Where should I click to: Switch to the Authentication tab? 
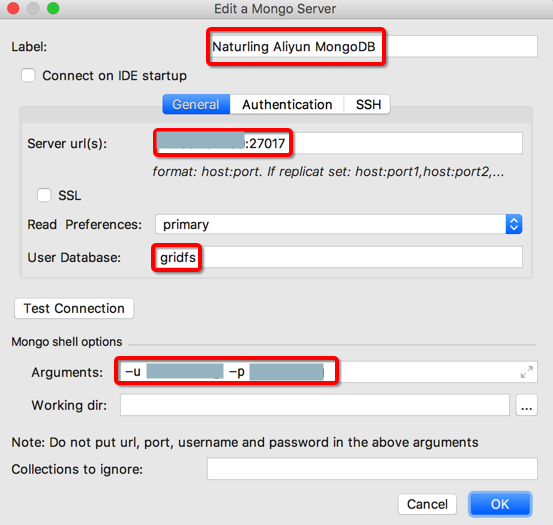[x=287, y=104]
